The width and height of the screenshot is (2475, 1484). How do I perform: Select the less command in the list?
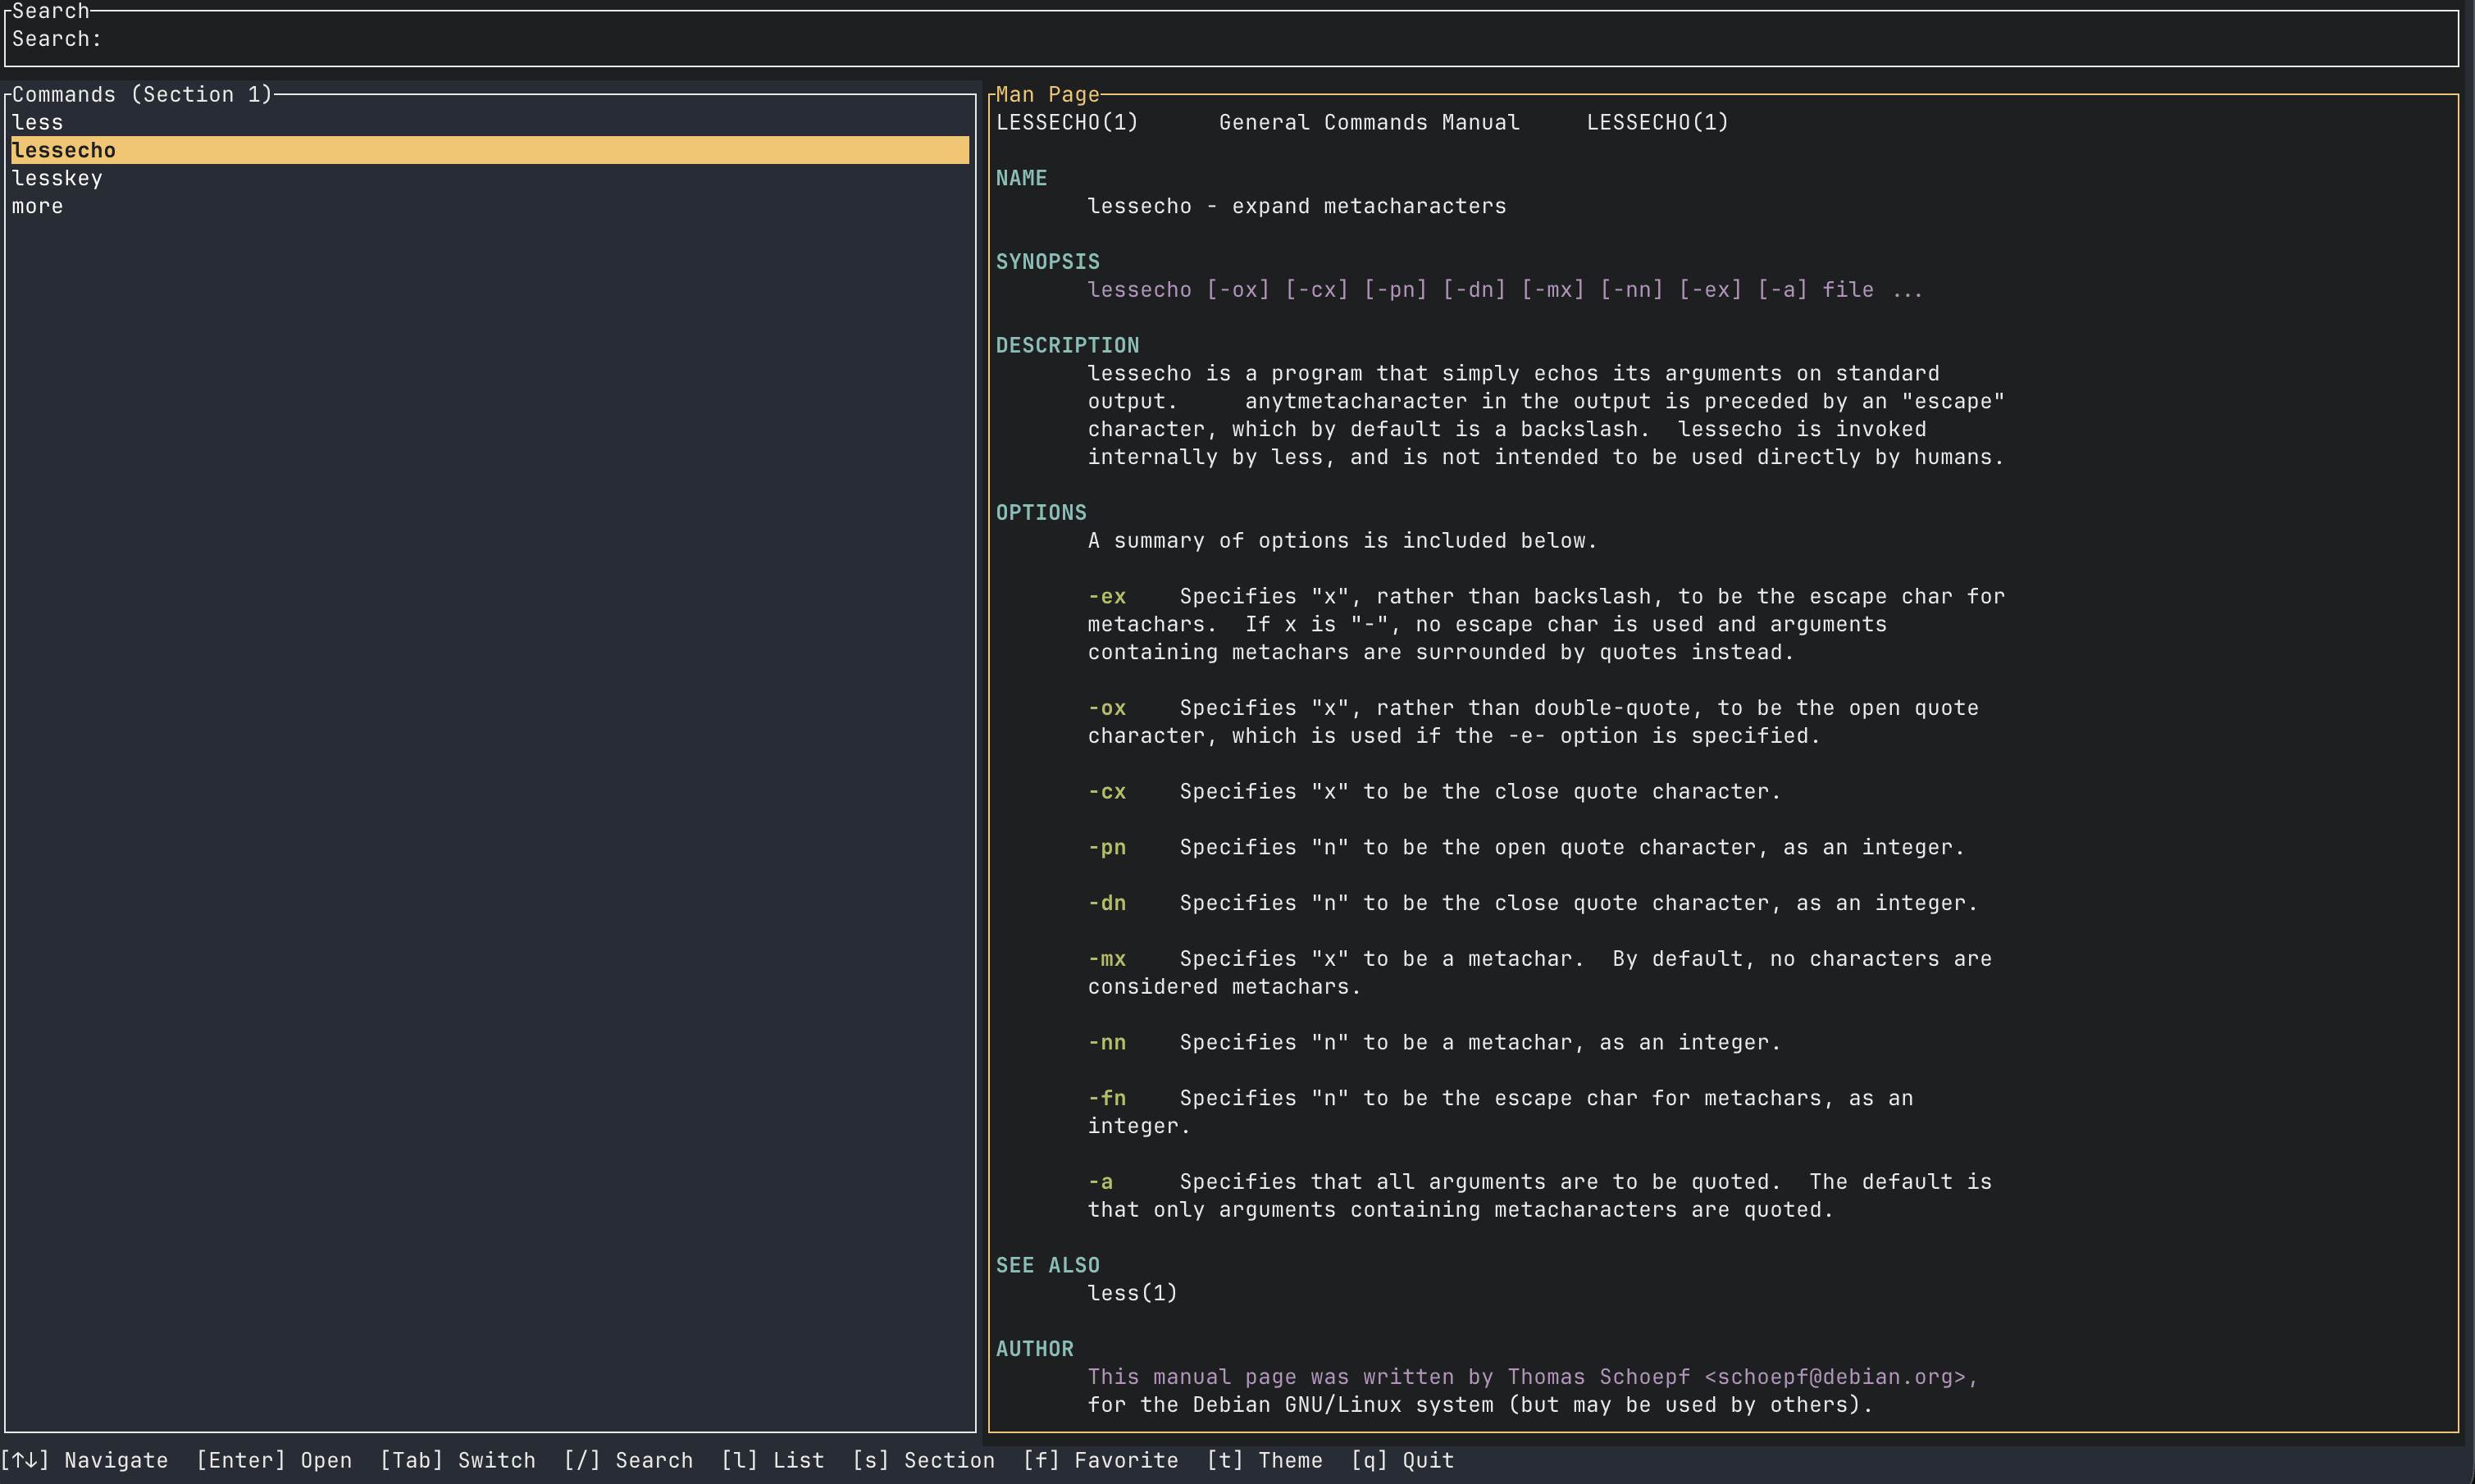click(37, 121)
